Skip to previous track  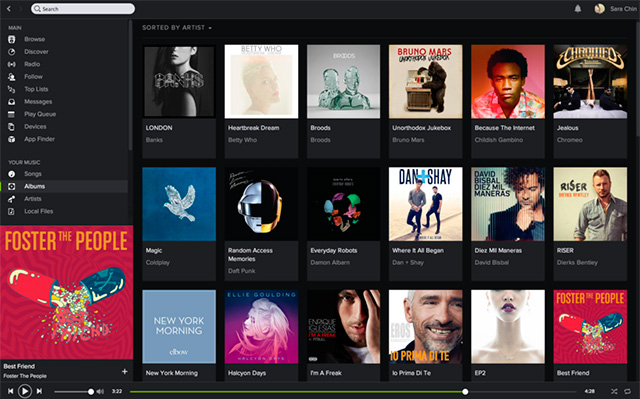click(11, 391)
